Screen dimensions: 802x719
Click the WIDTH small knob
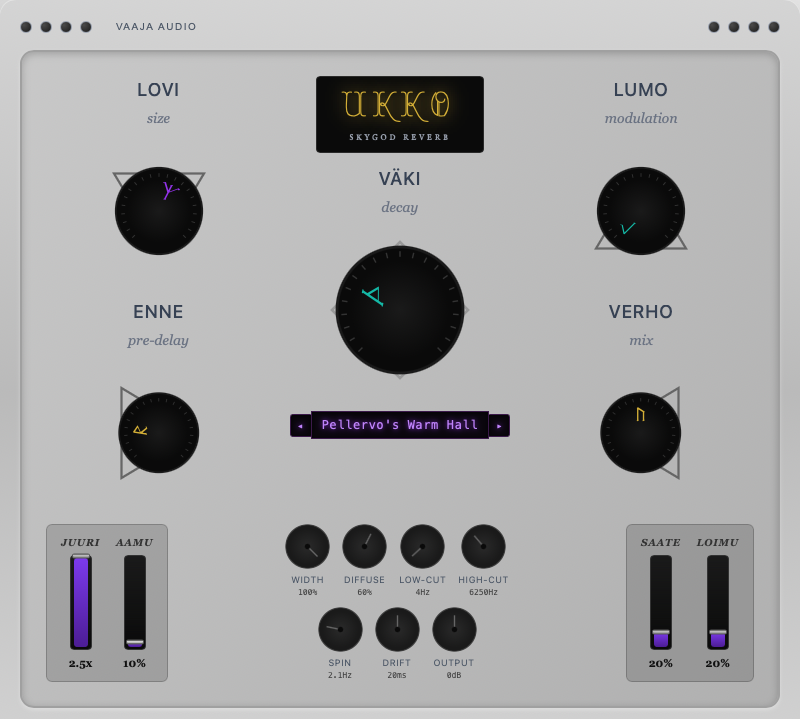tap(307, 546)
